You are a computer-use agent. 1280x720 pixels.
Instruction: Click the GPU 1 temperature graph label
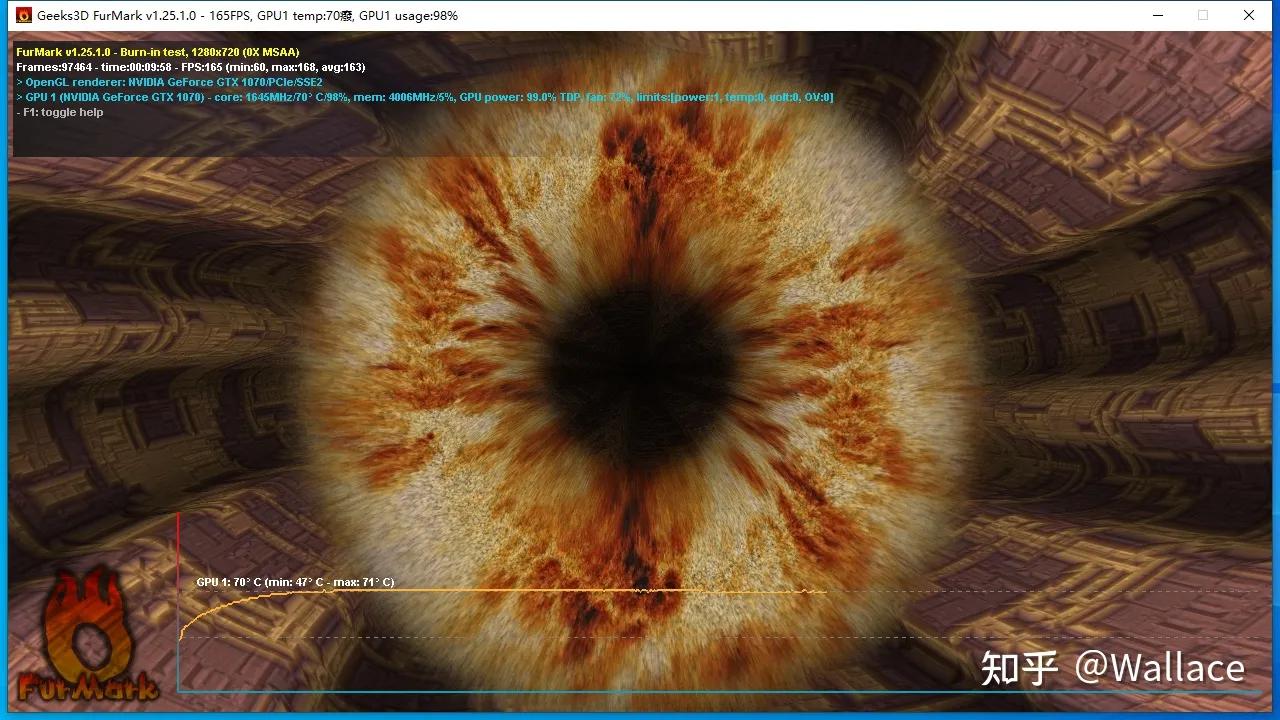[x=295, y=582]
